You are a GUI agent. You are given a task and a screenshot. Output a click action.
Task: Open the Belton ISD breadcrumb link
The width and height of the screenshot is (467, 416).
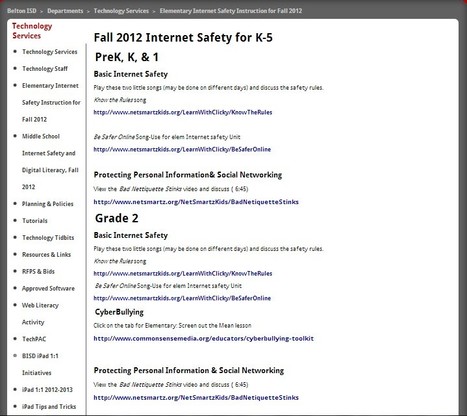22,11
